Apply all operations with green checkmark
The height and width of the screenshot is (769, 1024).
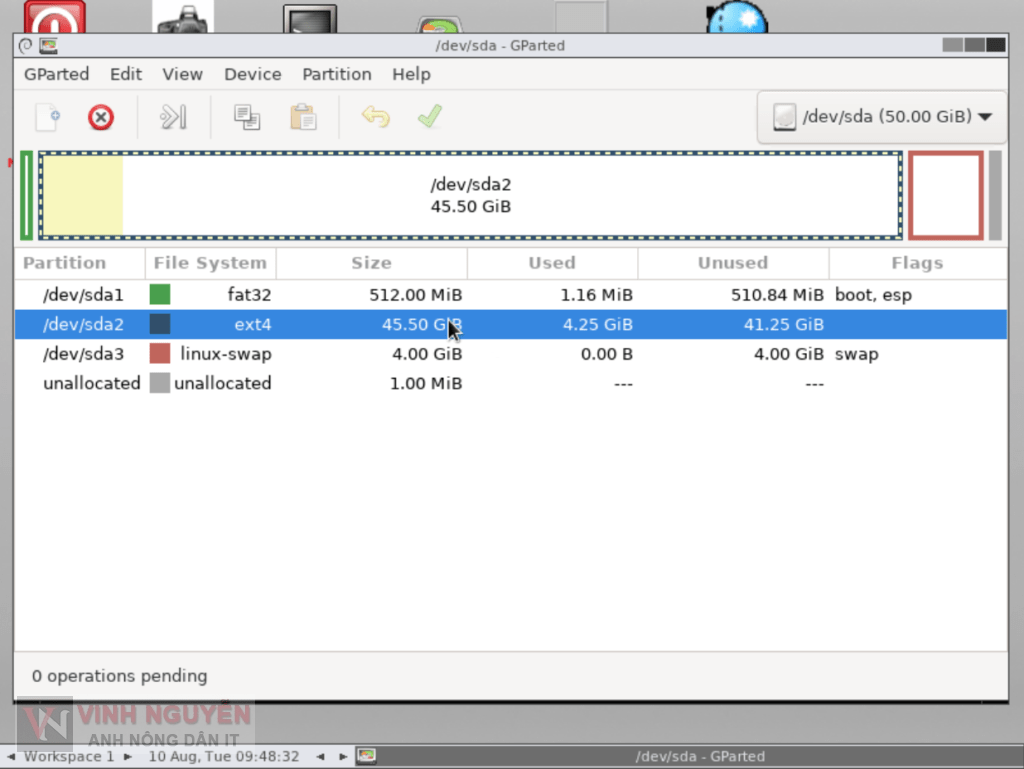(x=429, y=117)
